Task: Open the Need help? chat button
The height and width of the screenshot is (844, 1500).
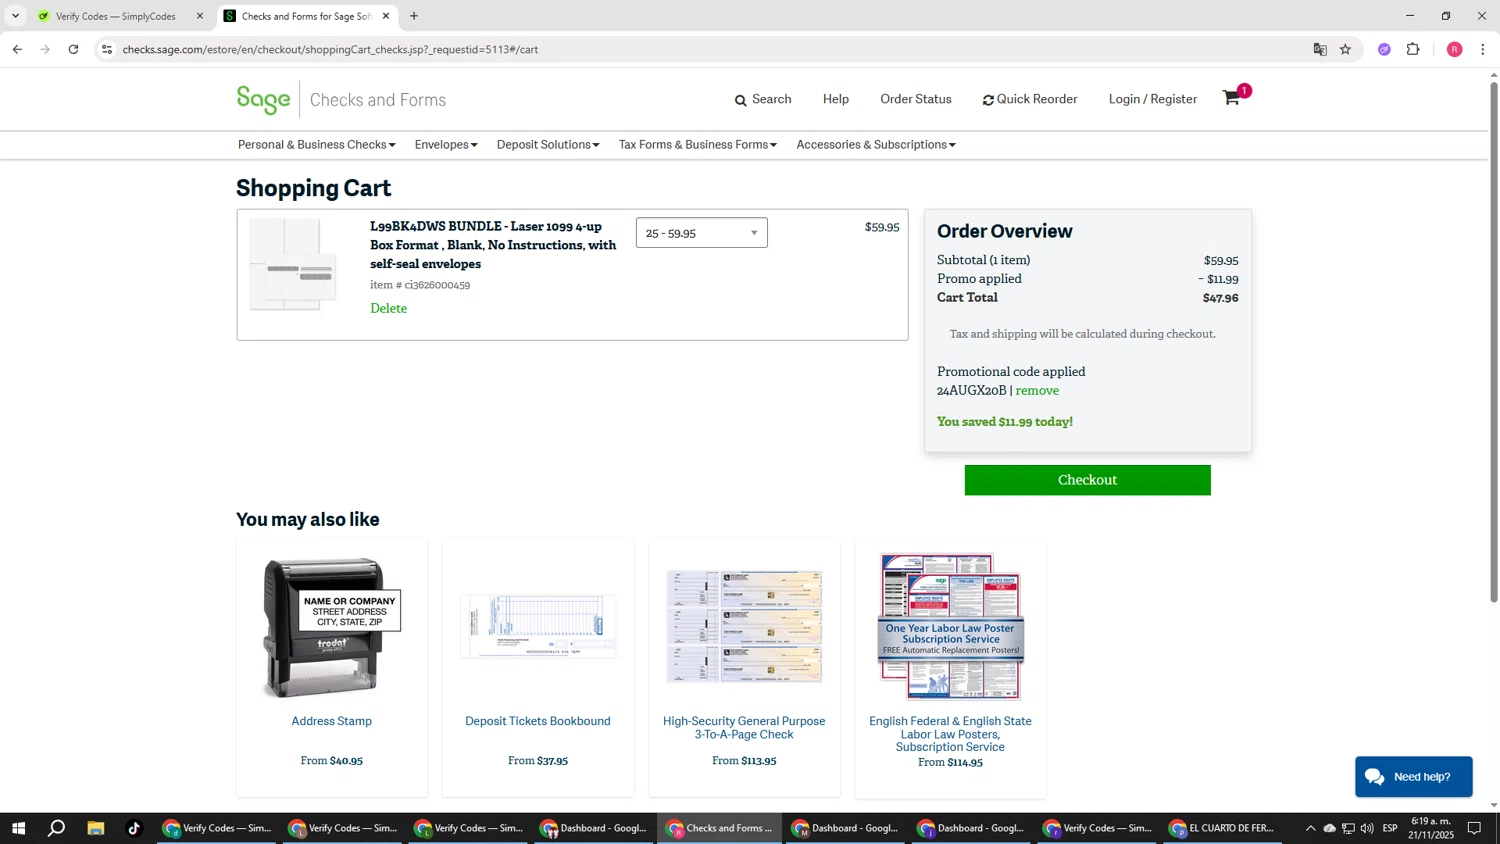Action: [1413, 777]
